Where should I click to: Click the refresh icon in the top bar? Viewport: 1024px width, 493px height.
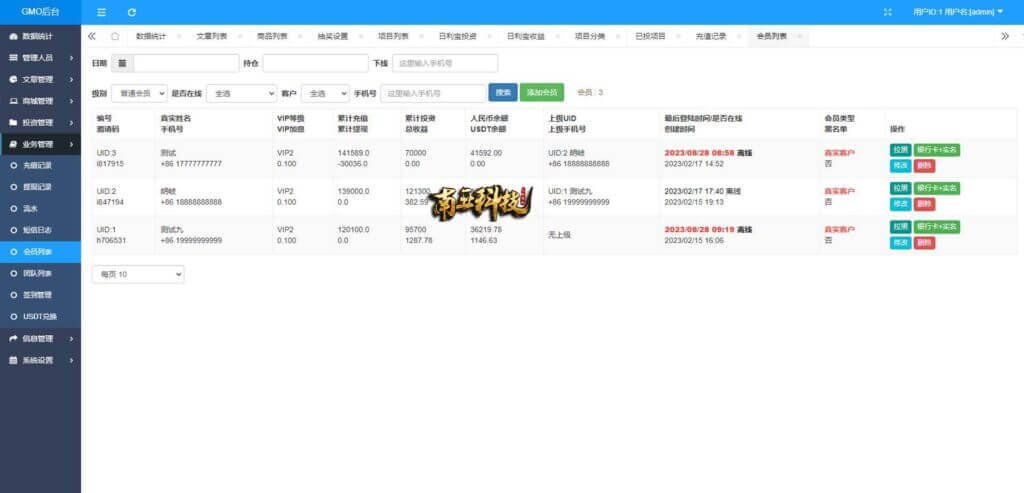tap(132, 12)
